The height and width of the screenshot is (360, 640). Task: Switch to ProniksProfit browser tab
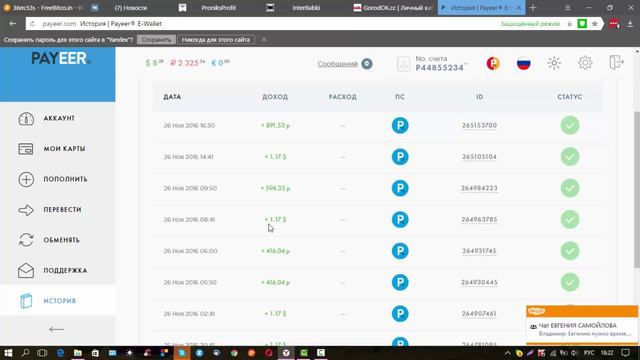218,8
